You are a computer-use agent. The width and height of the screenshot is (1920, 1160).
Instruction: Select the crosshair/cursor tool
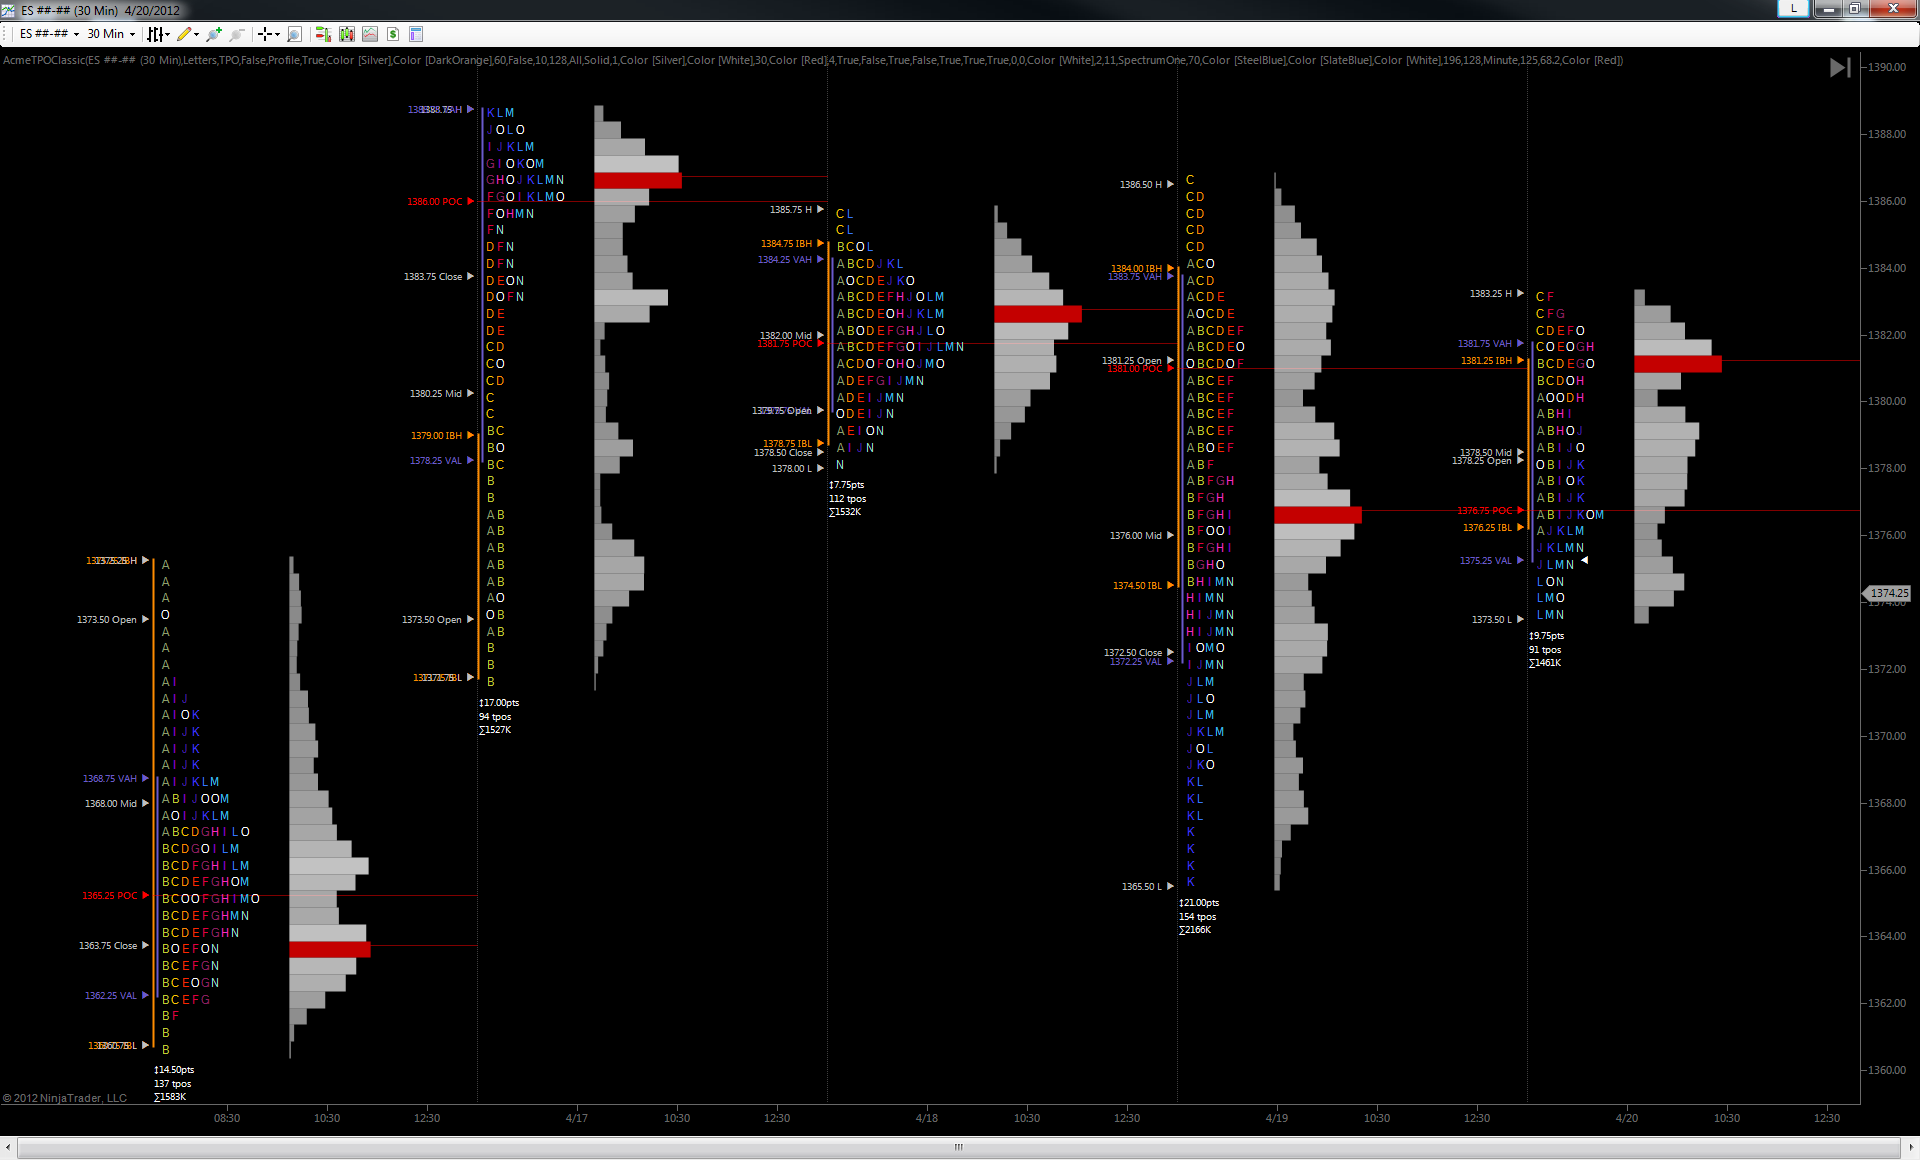click(x=265, y=33)
